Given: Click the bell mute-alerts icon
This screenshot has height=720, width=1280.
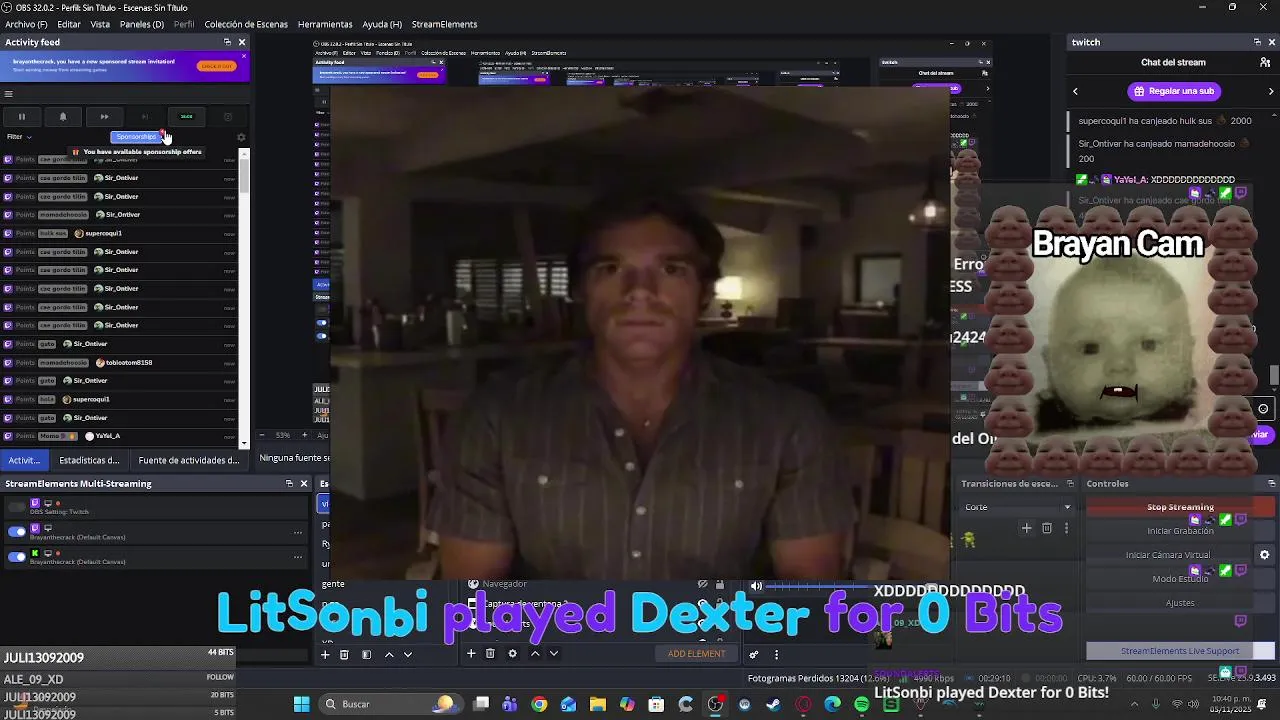Looking at the screenshot, I should click(62, 117).
